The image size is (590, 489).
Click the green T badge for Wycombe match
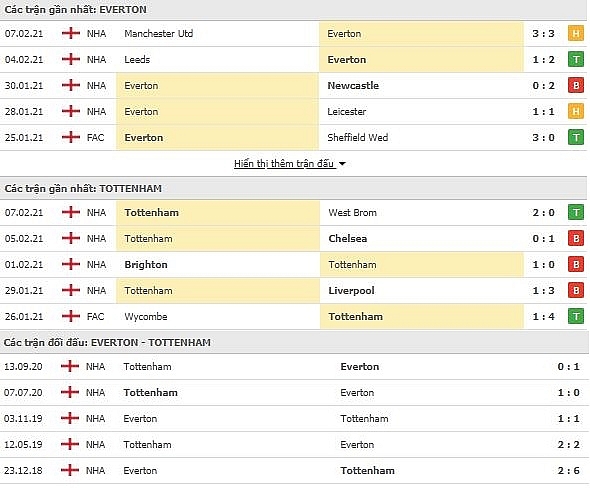pos(575,316)
